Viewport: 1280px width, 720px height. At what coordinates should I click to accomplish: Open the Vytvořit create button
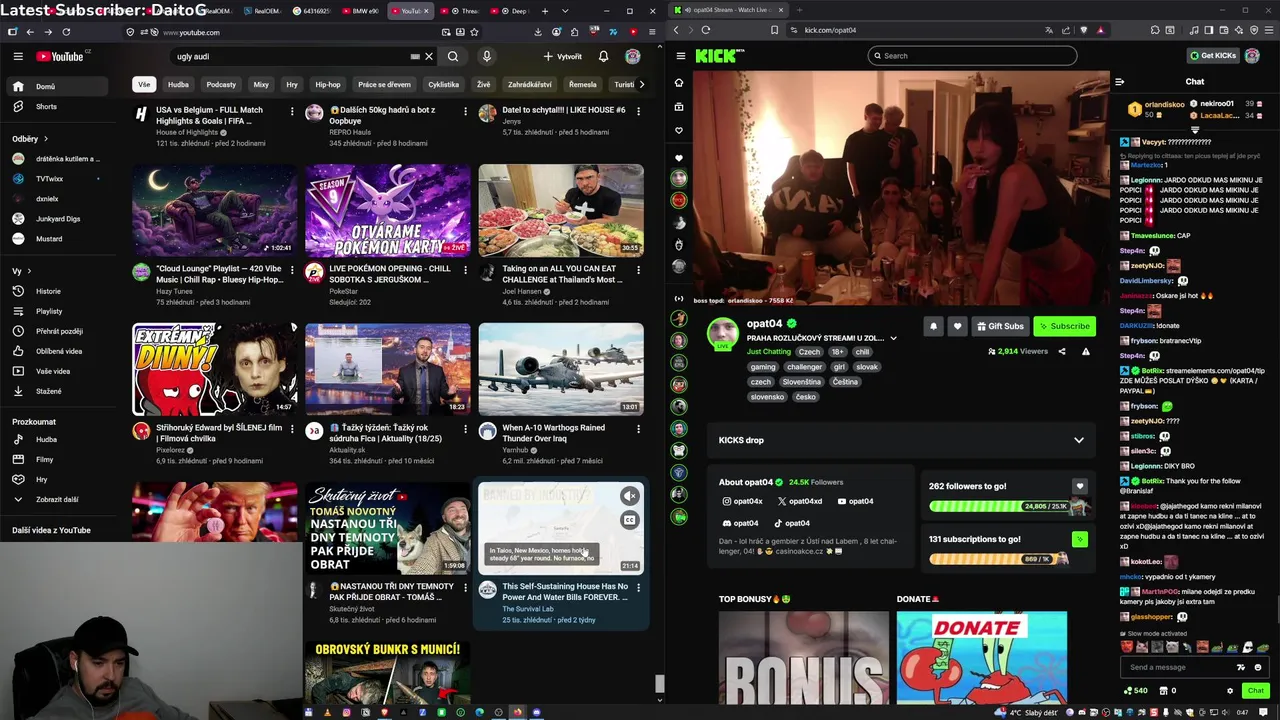(x=562, y=56)
